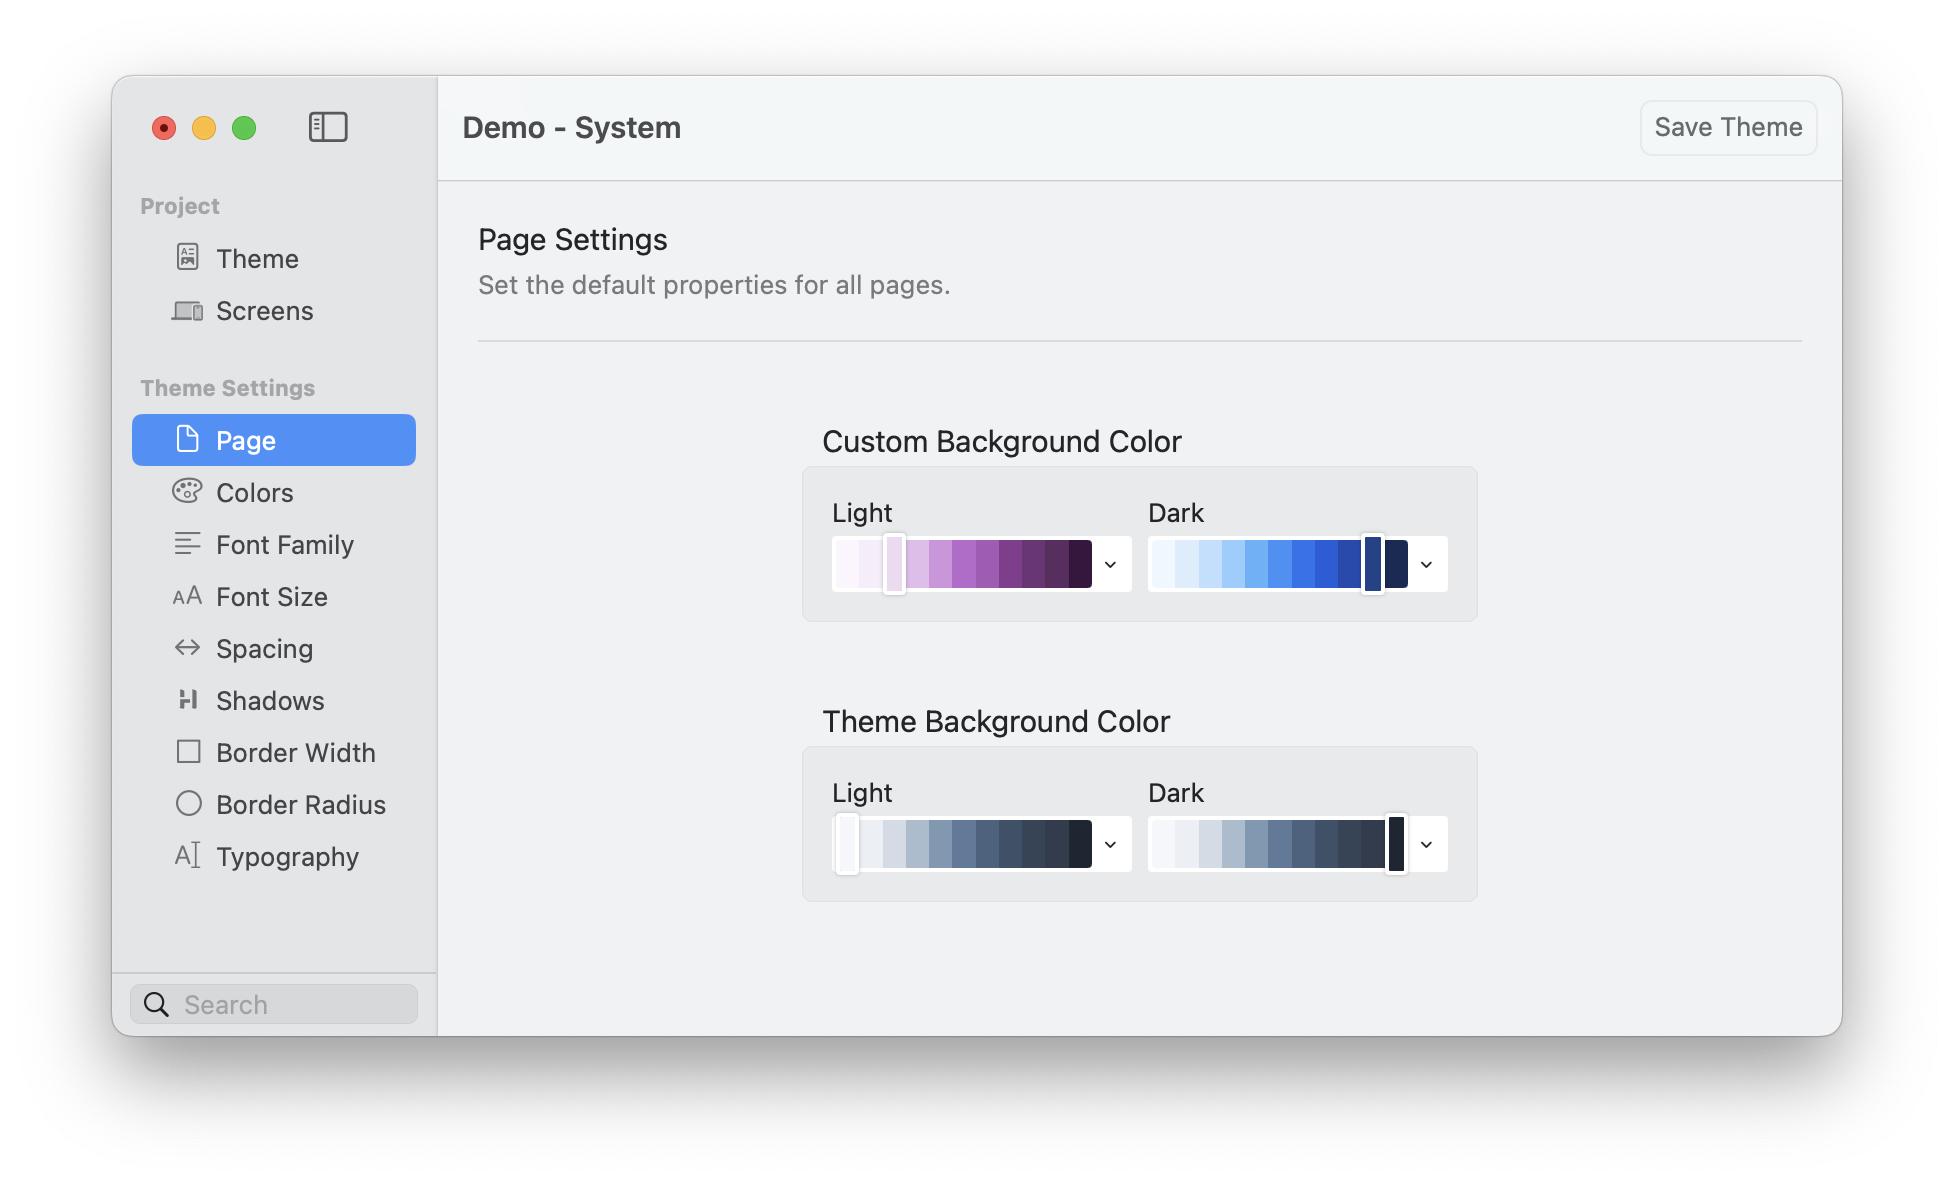Click the Border Width square icon
Viewport: 1954px width, 1184px height.
tap(188, 751)
